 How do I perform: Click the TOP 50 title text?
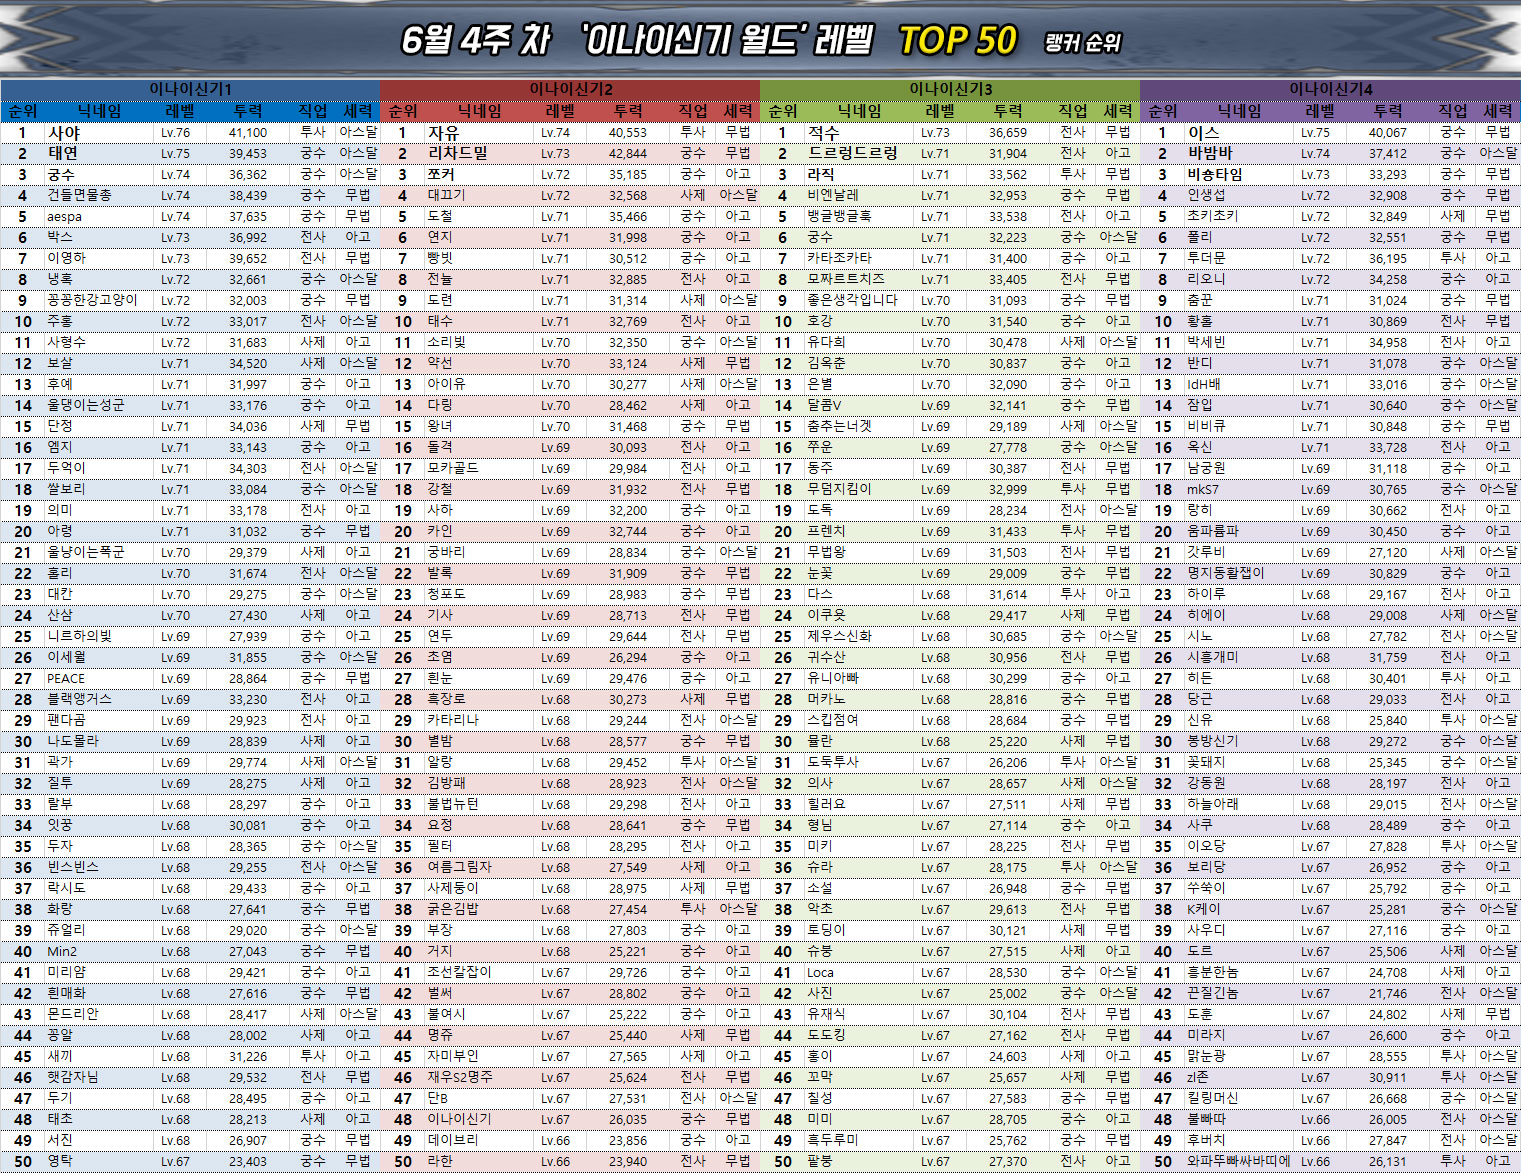[957, 40]
